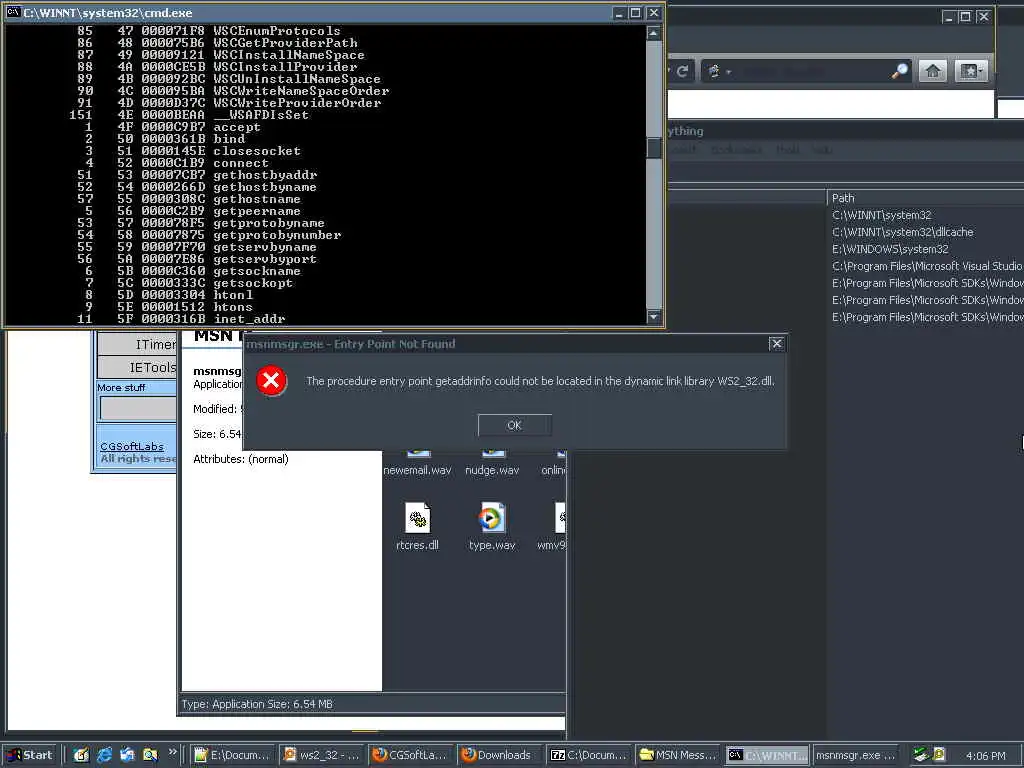Select the Microsoft Visual Studio path row
Image resolution: width=1024 pixels, height=768 pixels.
[926, 266]
